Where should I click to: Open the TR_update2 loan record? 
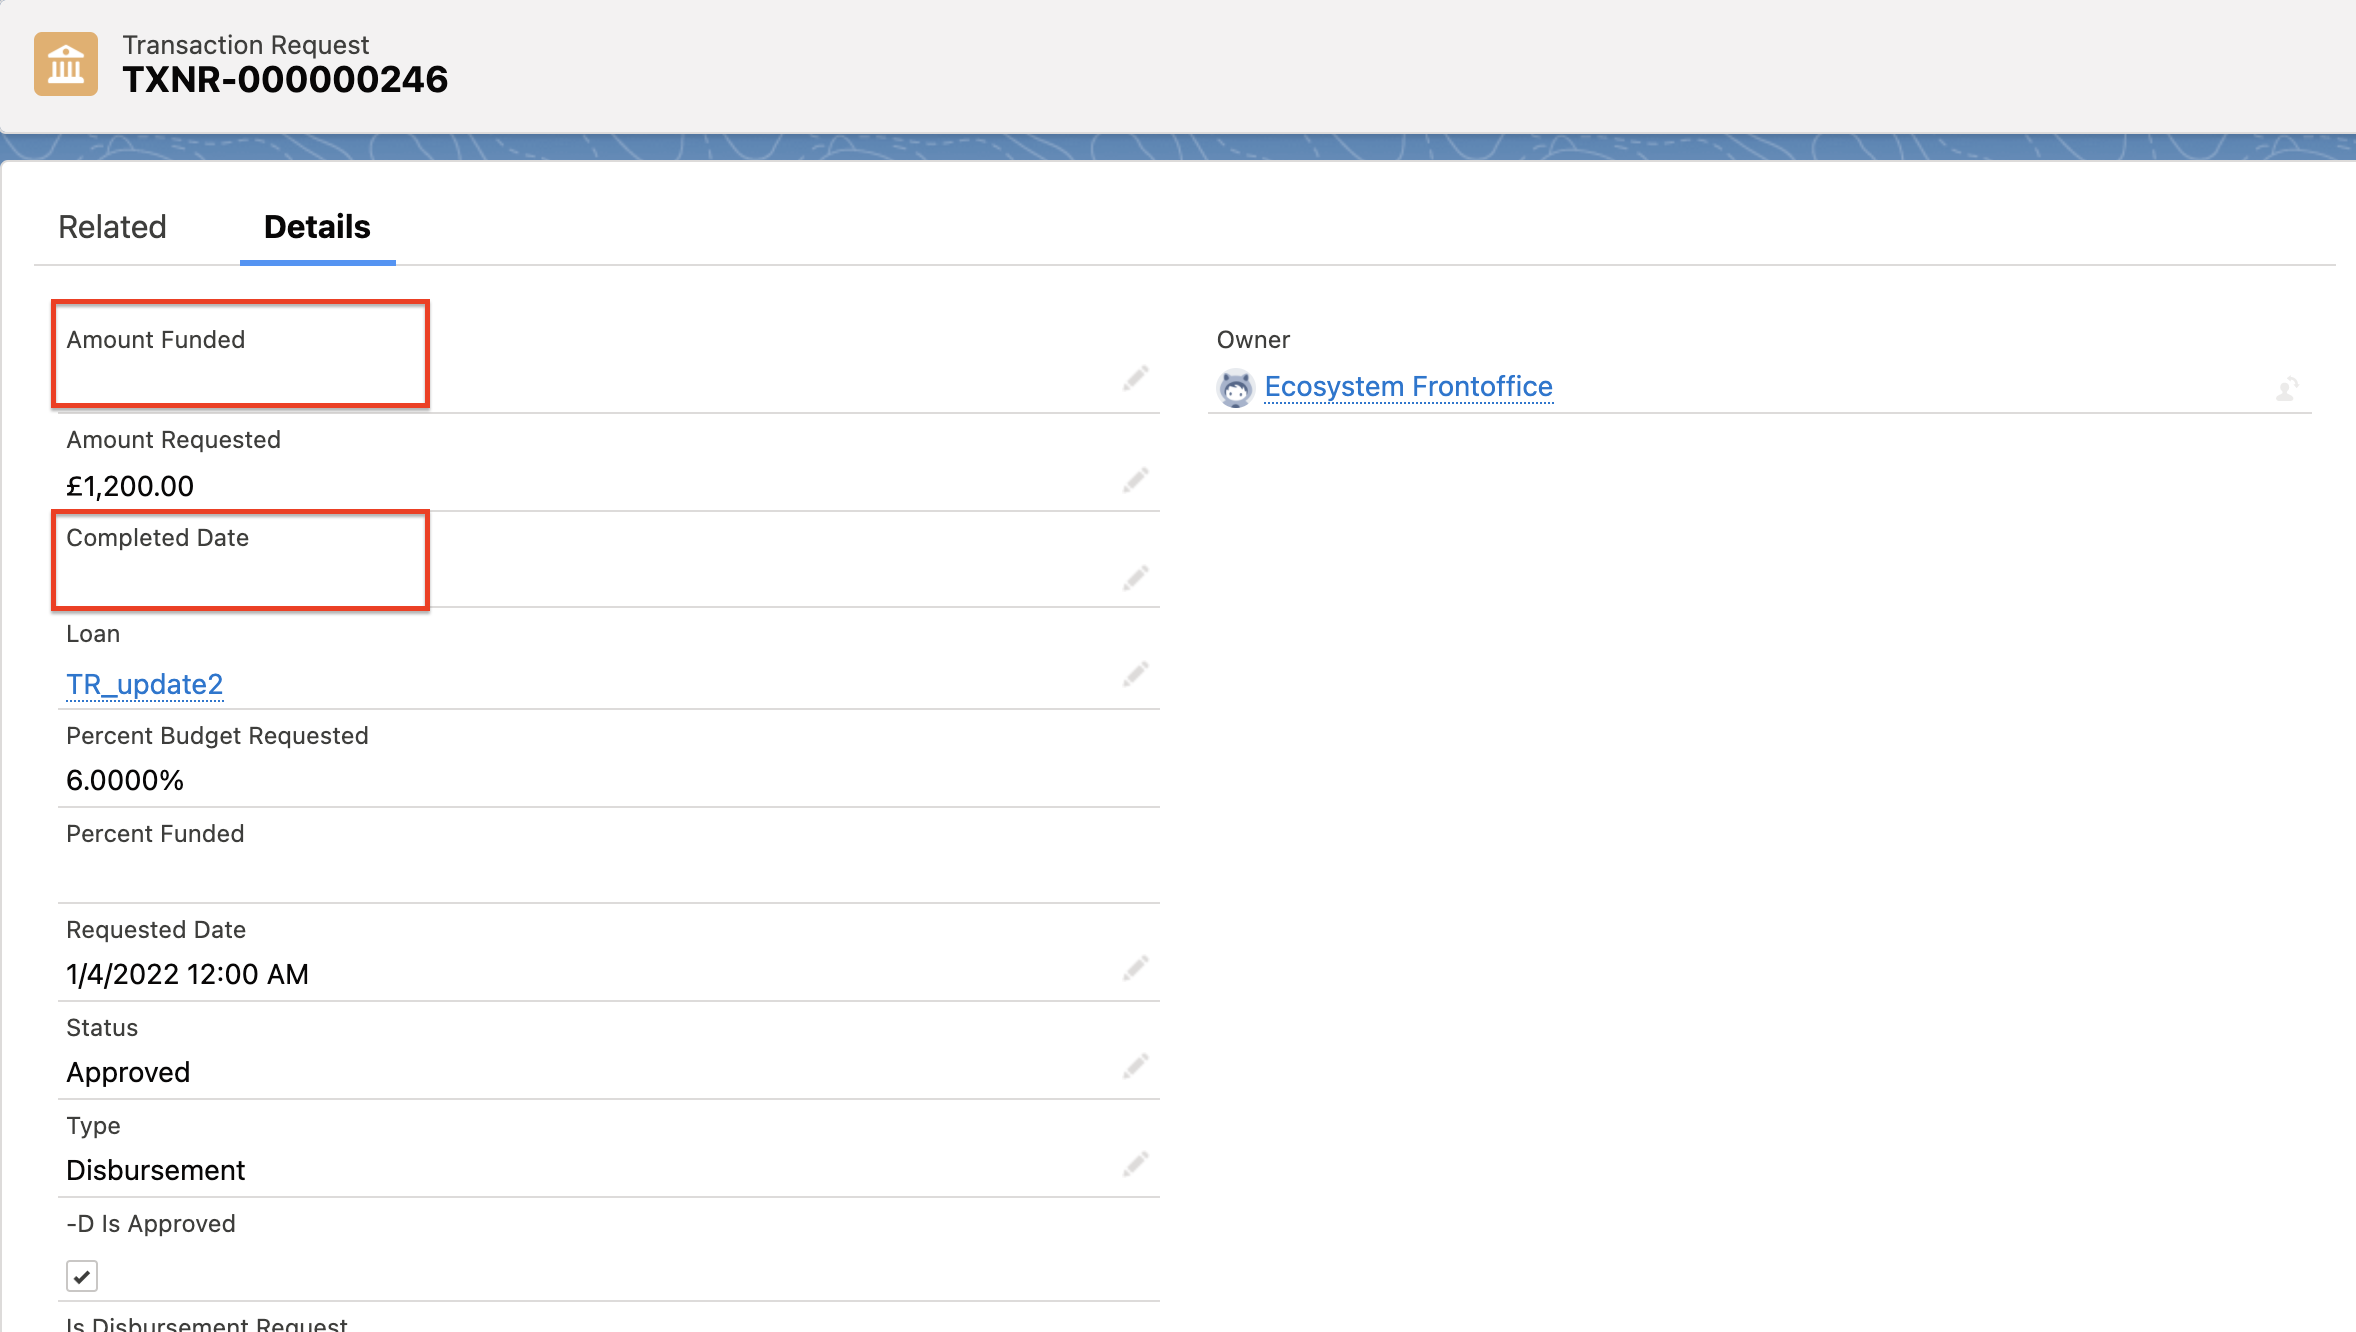(x=144, y=684)
